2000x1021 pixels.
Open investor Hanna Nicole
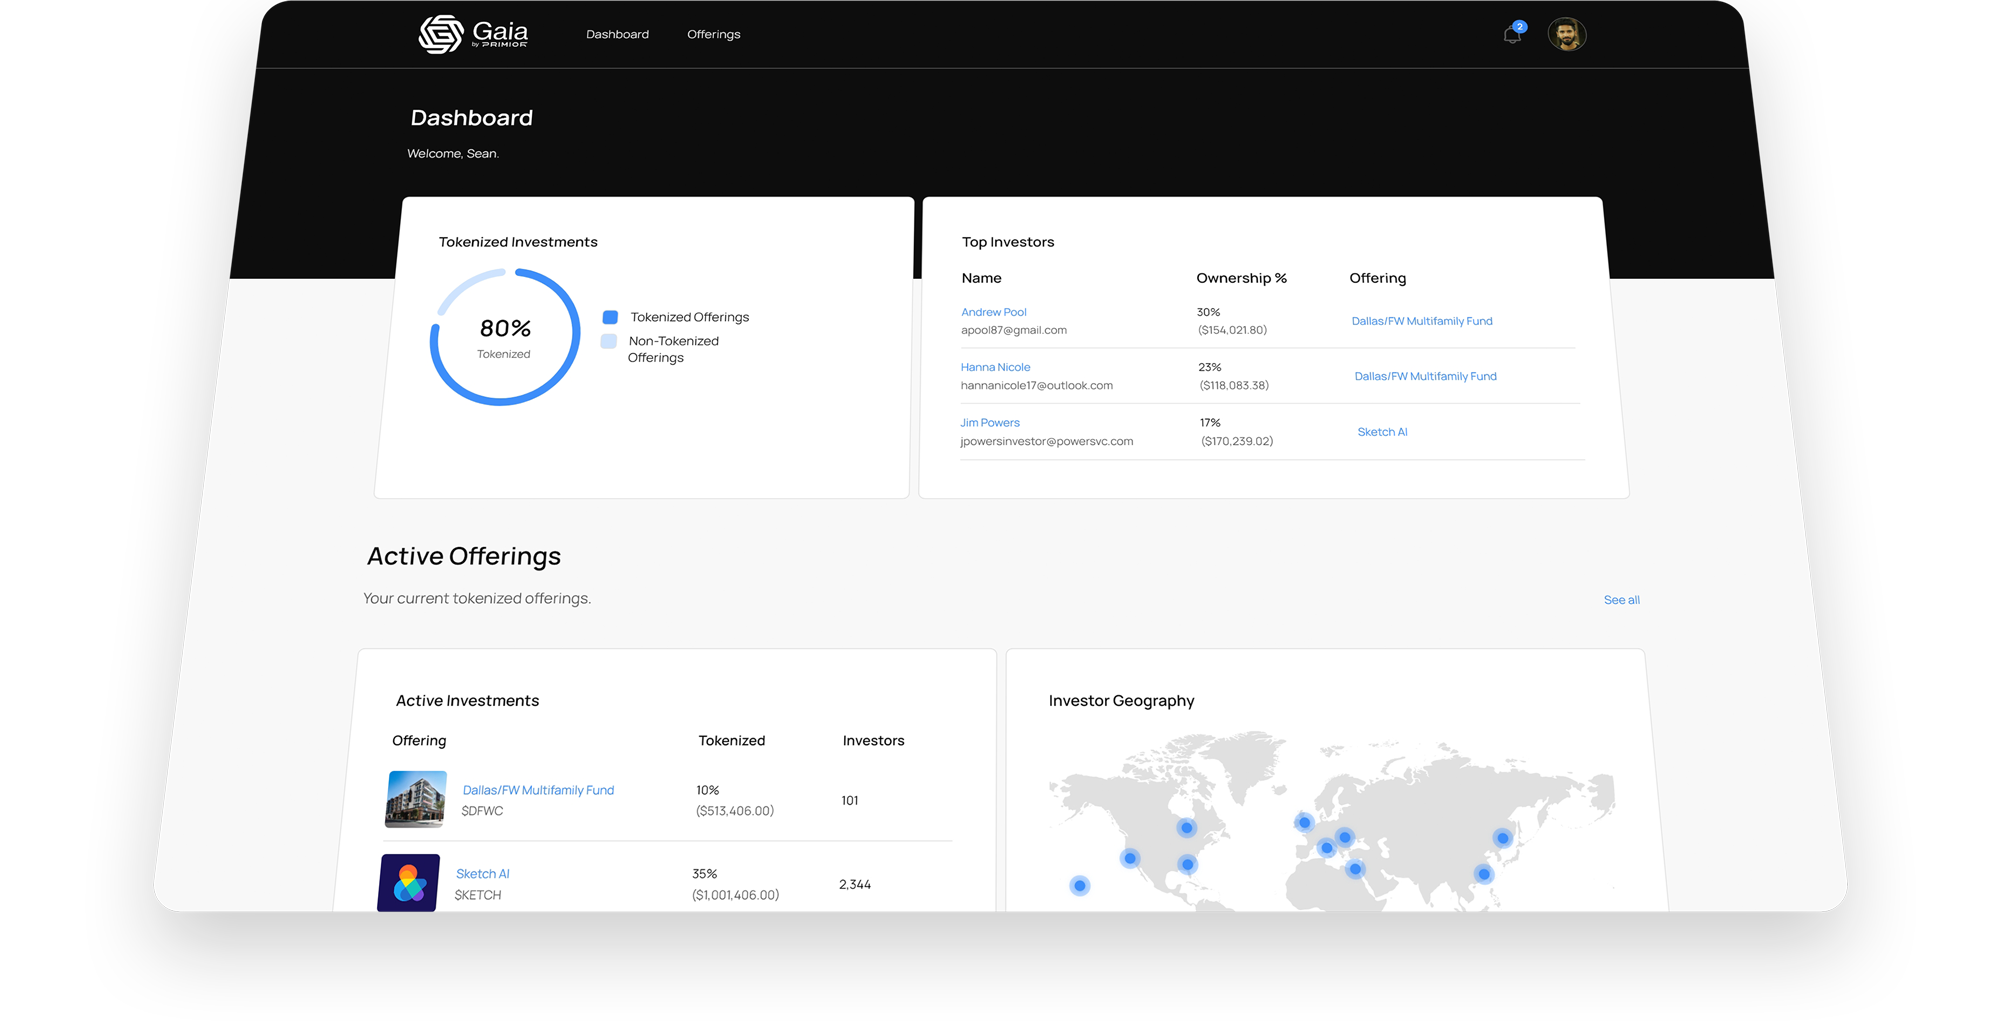(995, 367)
